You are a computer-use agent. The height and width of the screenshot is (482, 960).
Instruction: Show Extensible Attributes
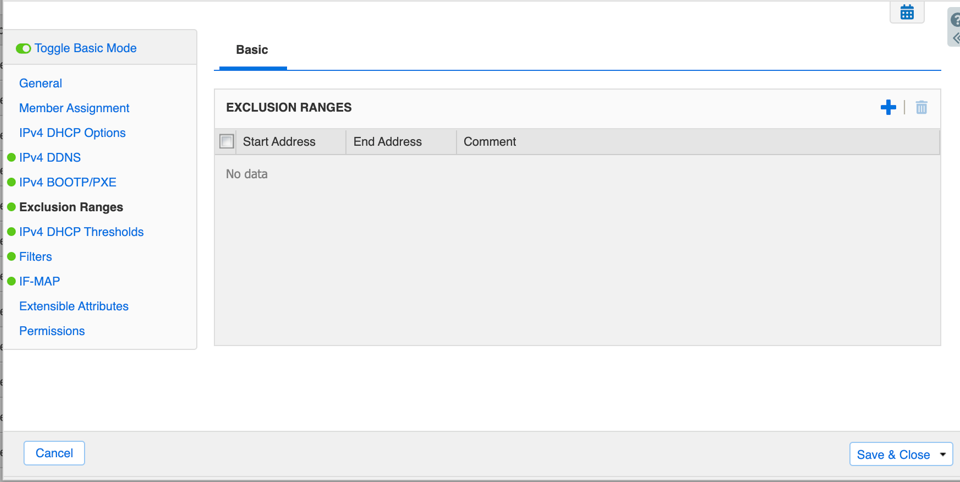click(74, 306)
